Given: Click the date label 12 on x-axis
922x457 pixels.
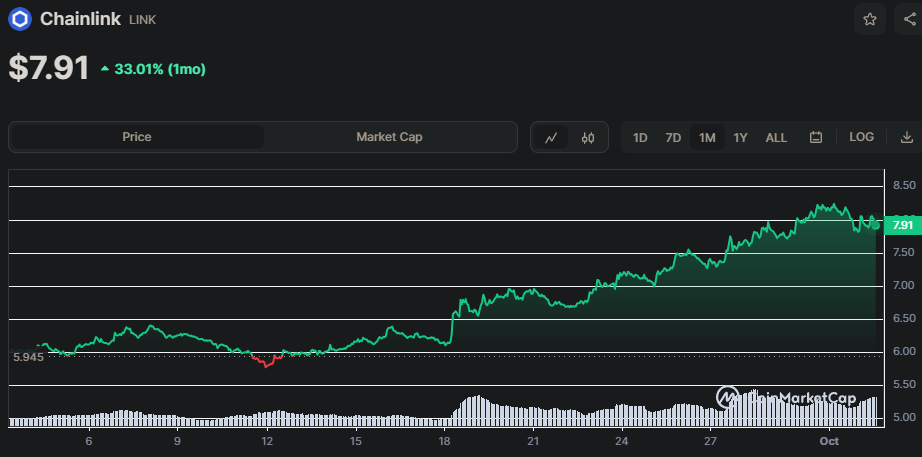Looking at the screenshot, I should click(x=267, y=441).
